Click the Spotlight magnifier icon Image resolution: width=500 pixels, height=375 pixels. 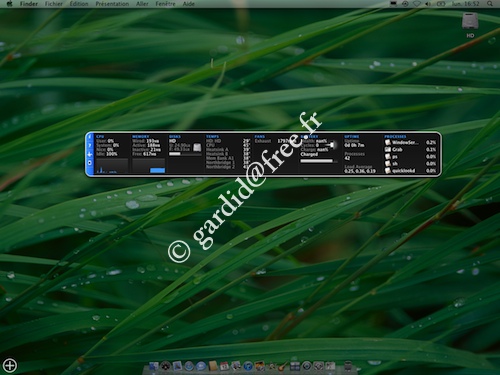click(490, 4)
